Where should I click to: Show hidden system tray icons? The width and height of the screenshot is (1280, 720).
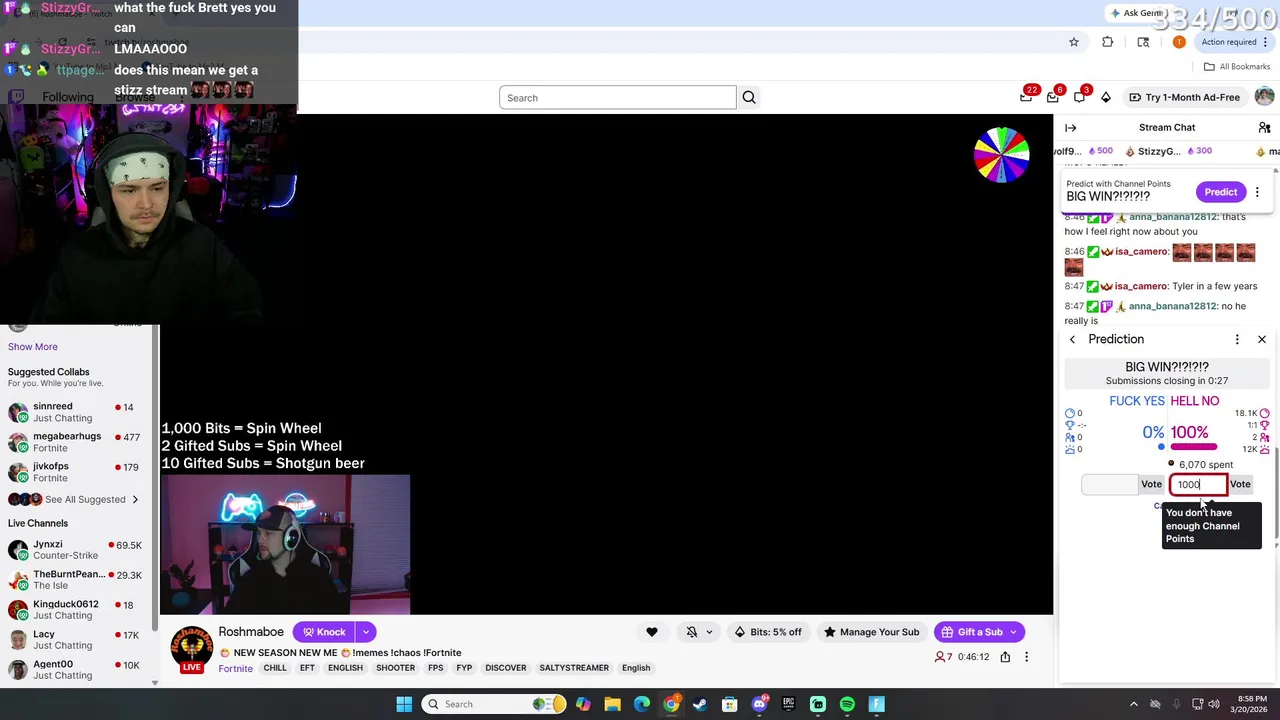pos(1135,704)
